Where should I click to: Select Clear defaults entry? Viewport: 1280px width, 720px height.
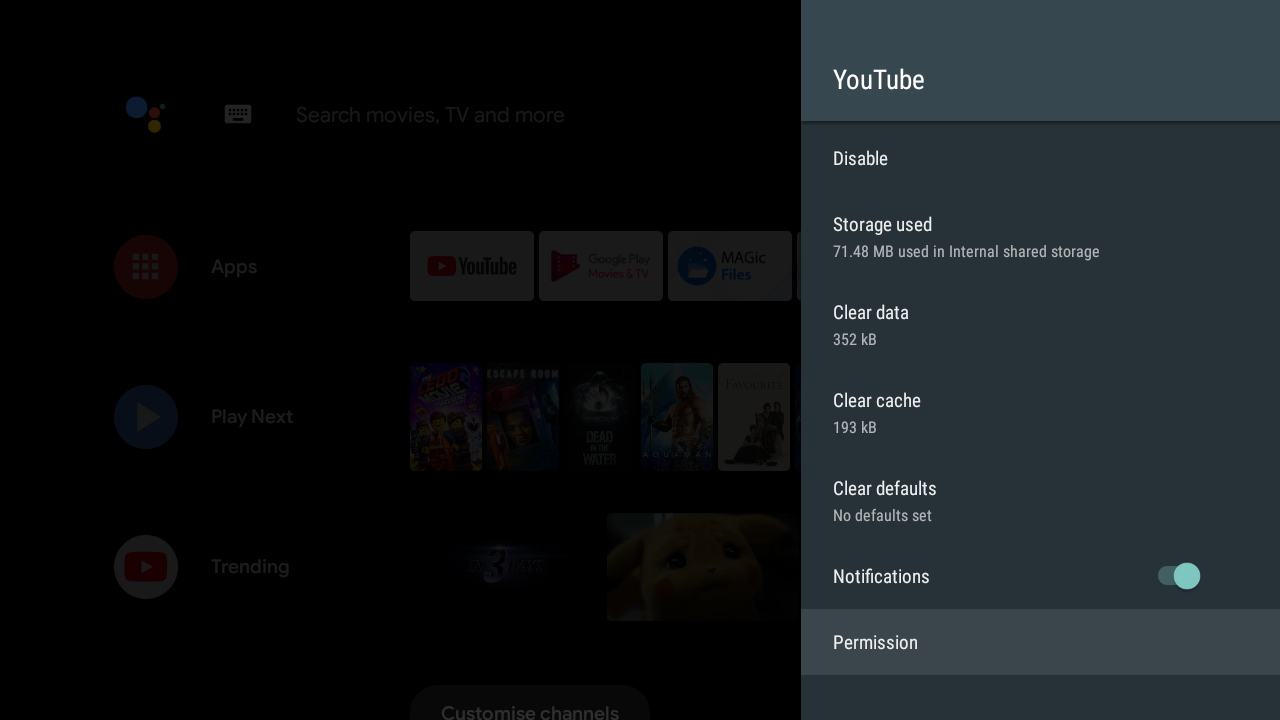coord(1040,501)
